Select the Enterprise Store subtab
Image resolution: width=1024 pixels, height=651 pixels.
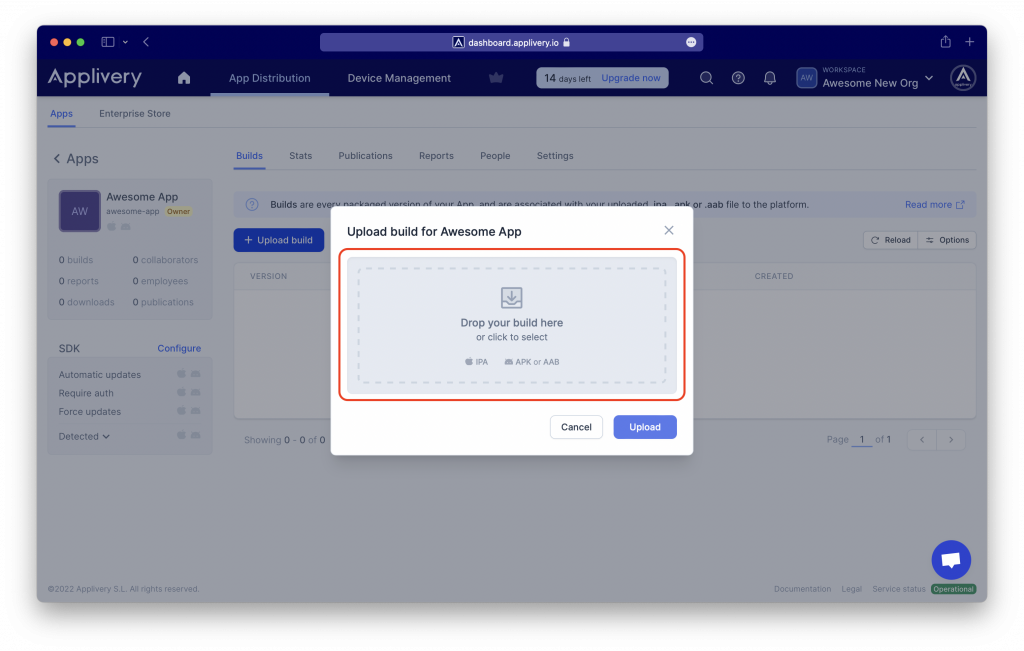[x=135, y=114]
